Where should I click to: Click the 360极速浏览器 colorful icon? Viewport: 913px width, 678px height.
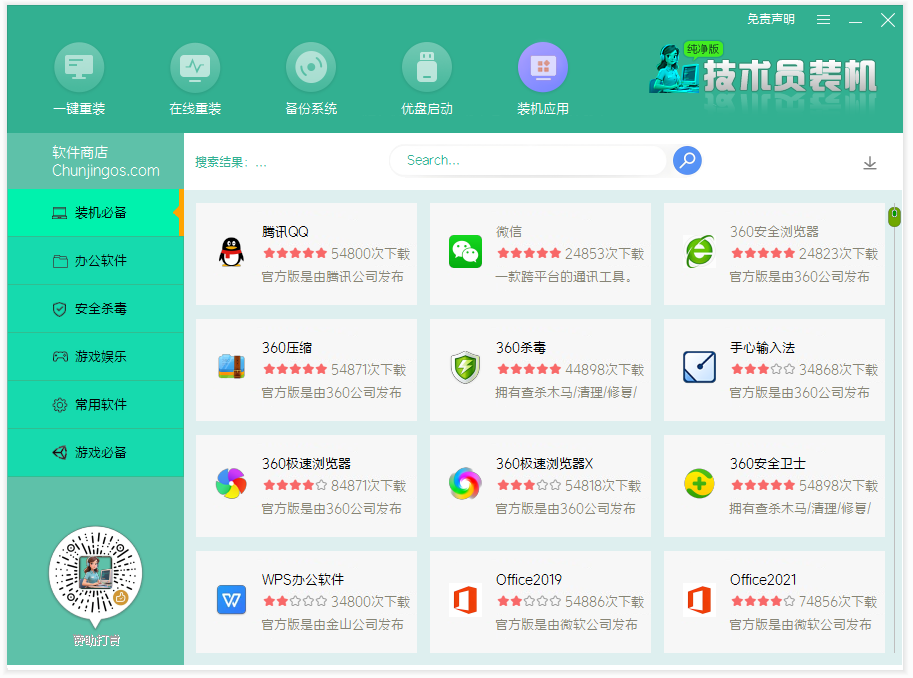[231, 483]
